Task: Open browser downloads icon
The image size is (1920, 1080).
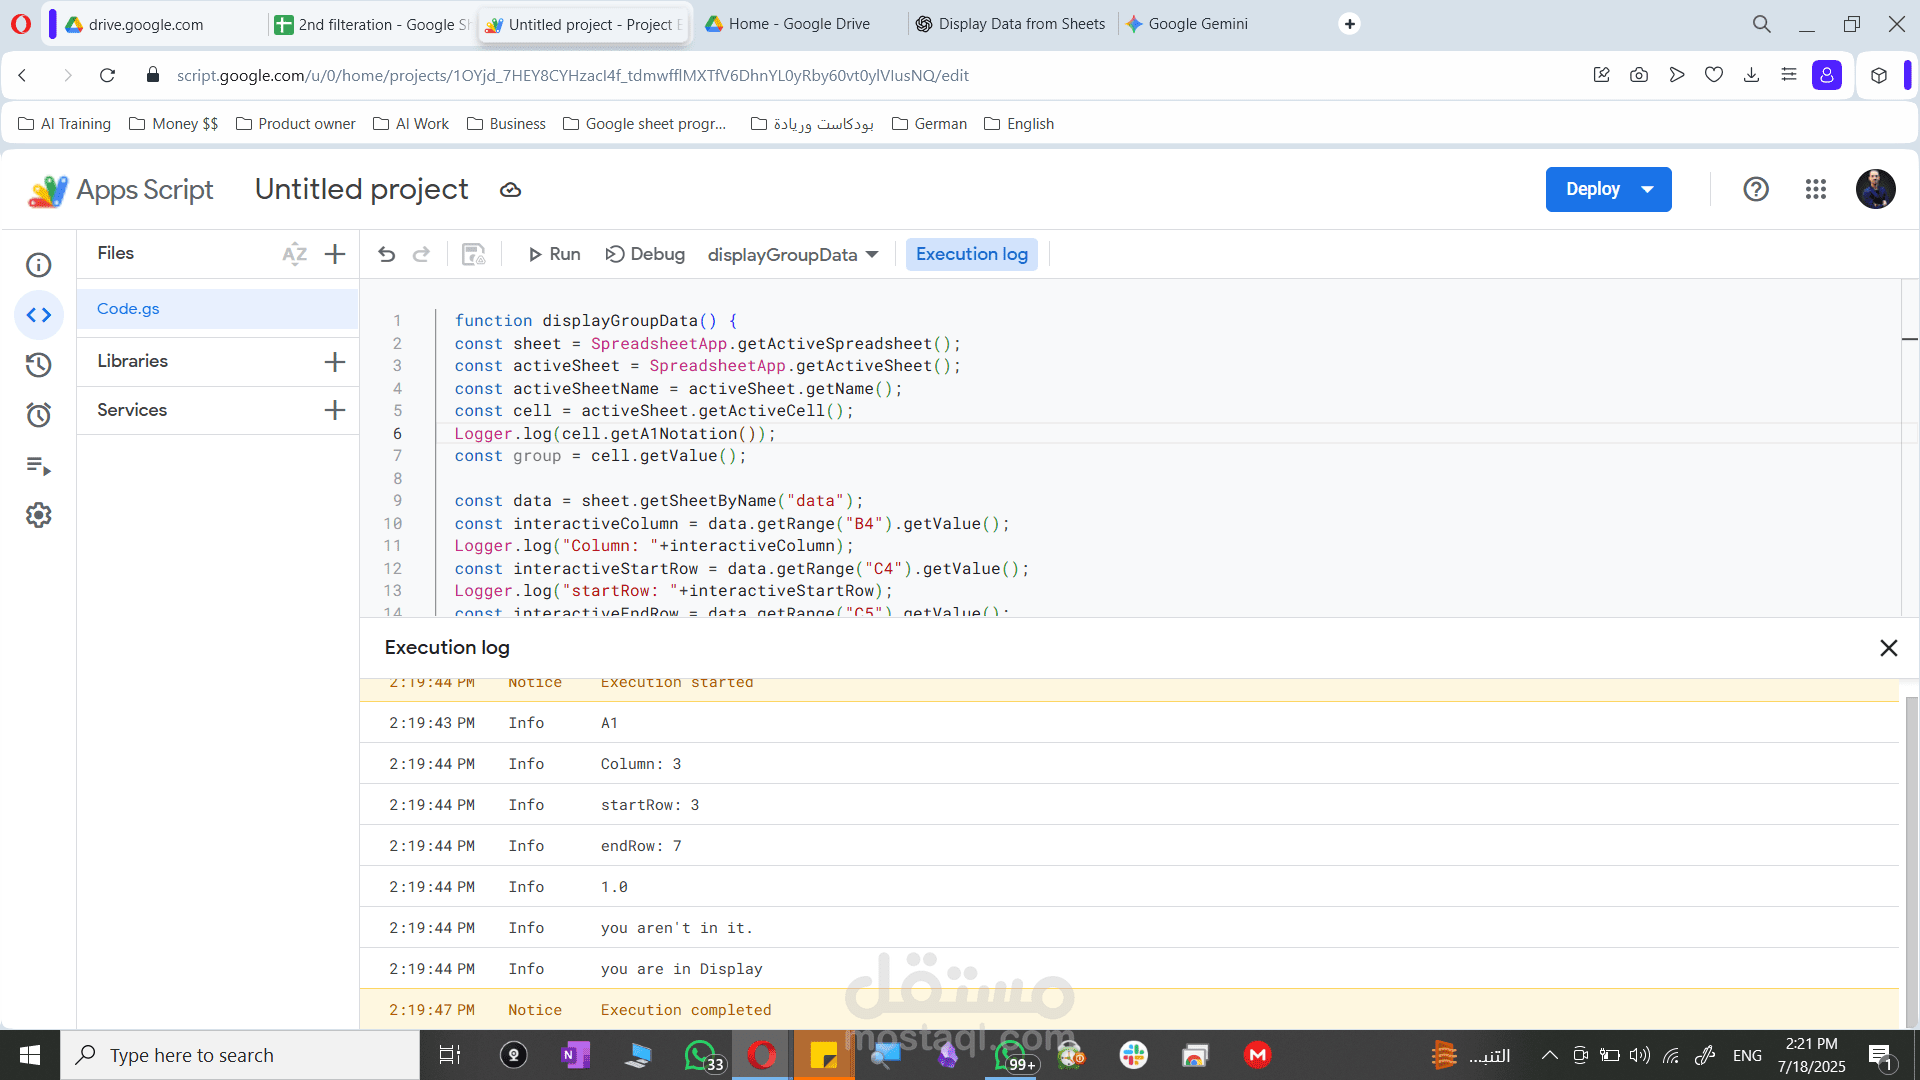Action: click(1751, 75)
